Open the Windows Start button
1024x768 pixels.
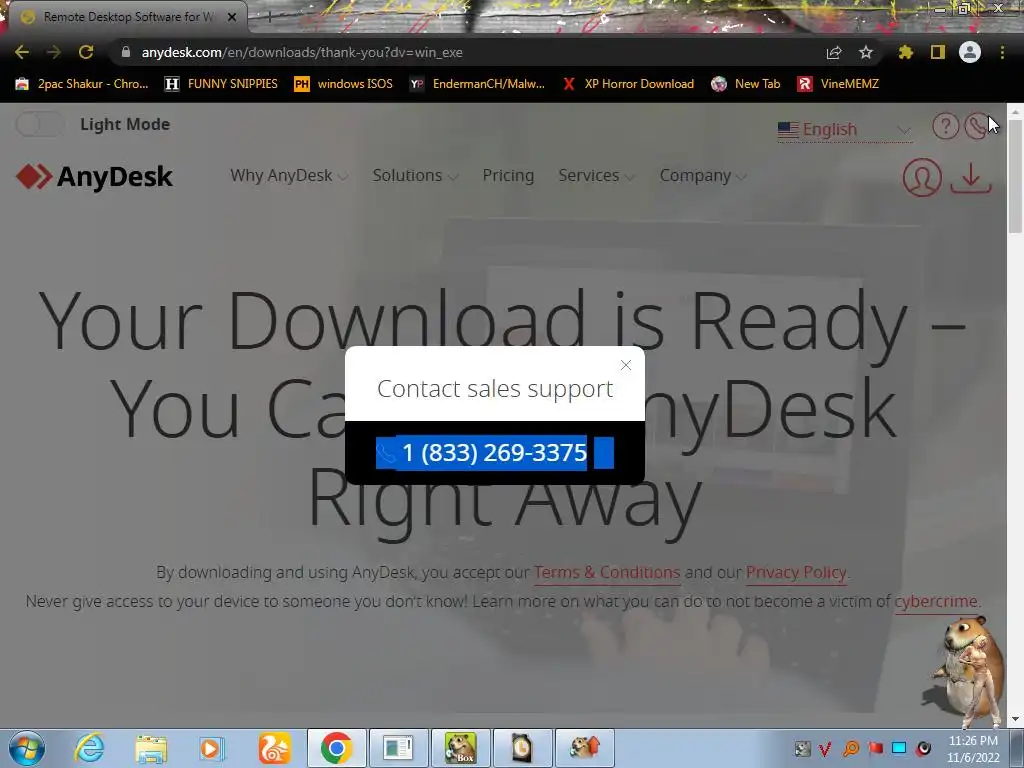(26, 748)
